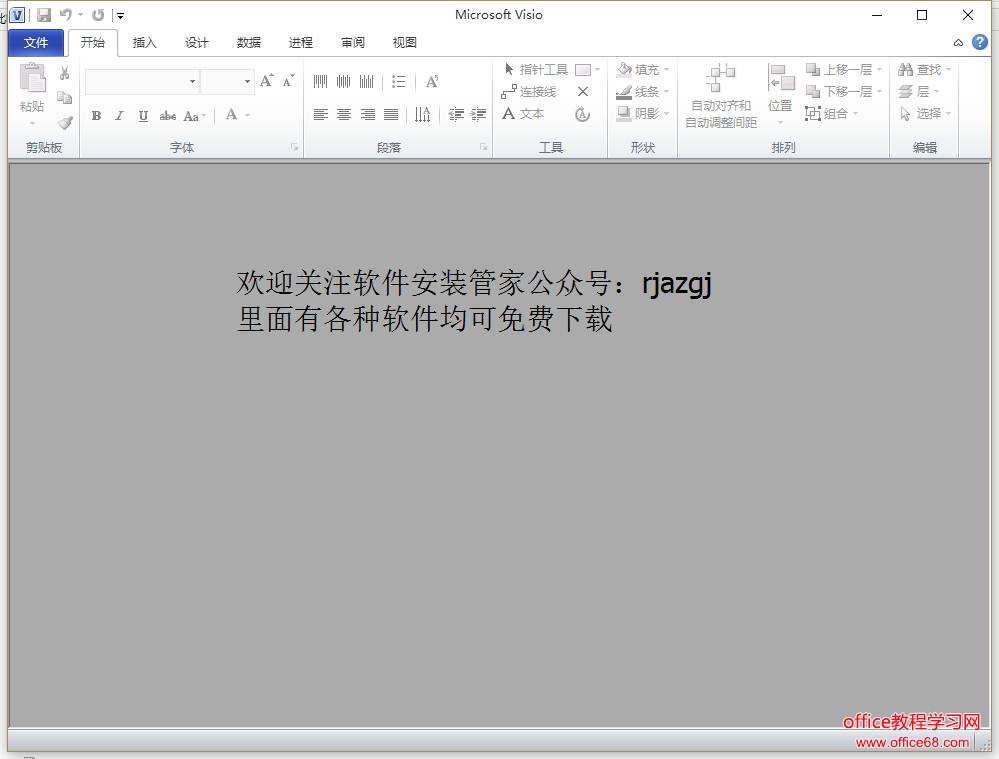Open the 组合 group menu
The height and width of the screenshot is (759, 999).
[831, 113]
